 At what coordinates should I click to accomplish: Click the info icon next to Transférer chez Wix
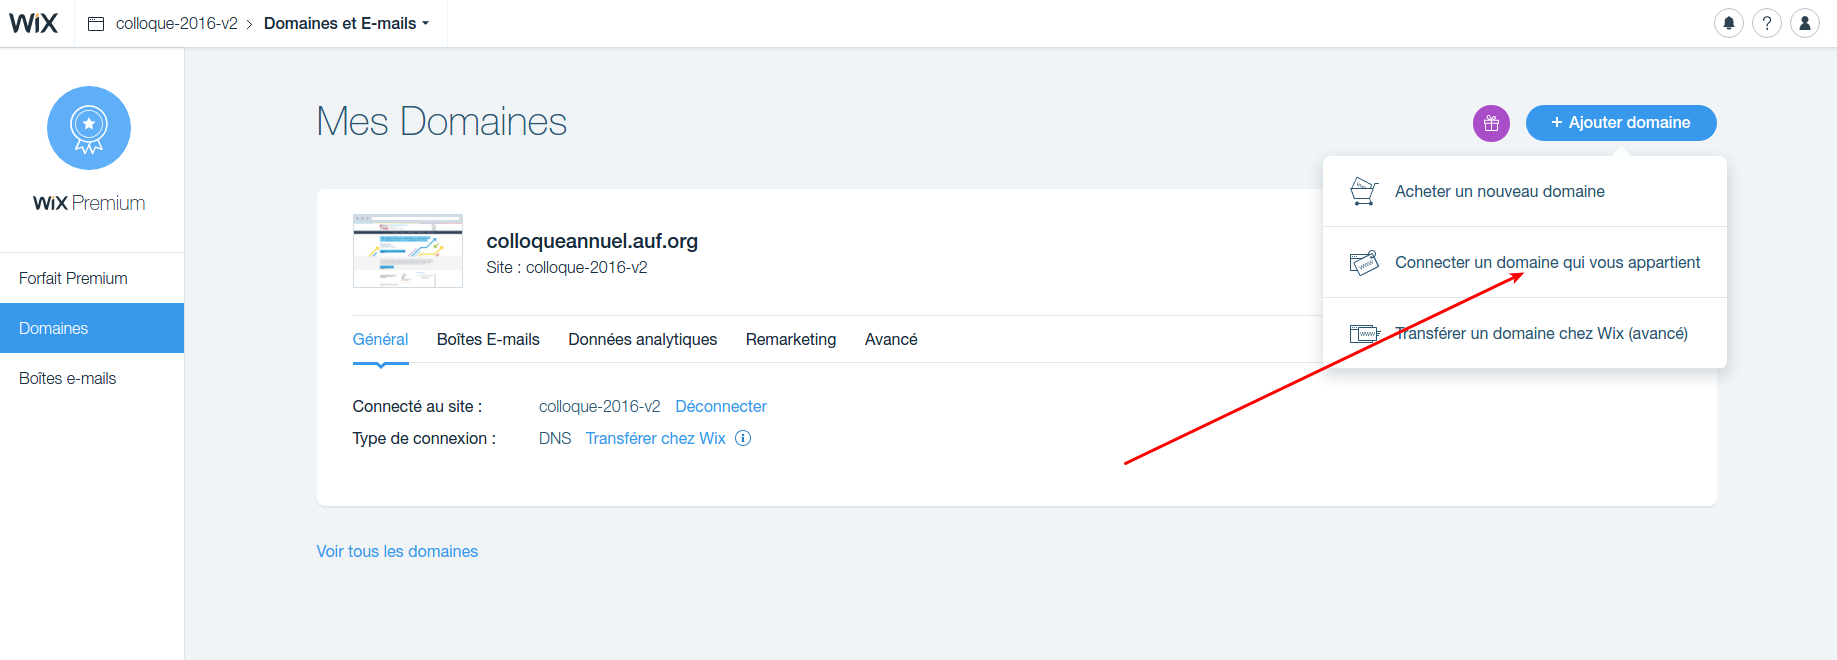point(743,438)
